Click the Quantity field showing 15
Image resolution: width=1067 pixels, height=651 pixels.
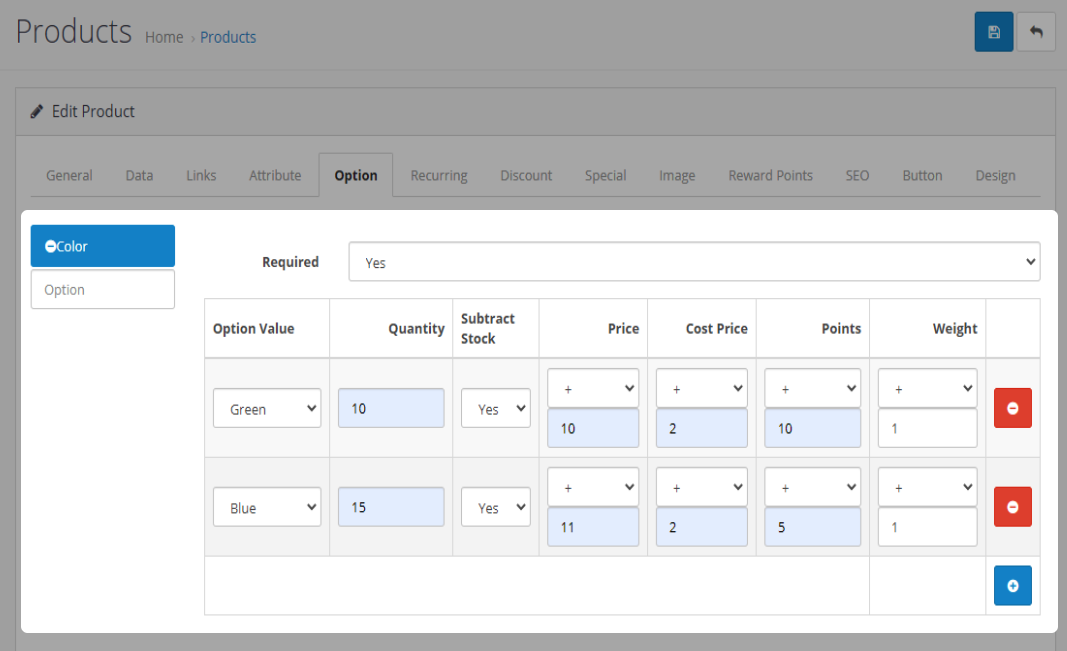[391, 507]
